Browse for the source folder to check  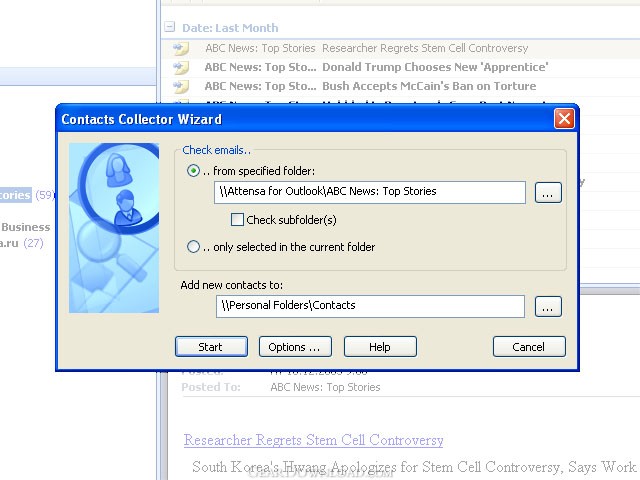tap(548, 193)
